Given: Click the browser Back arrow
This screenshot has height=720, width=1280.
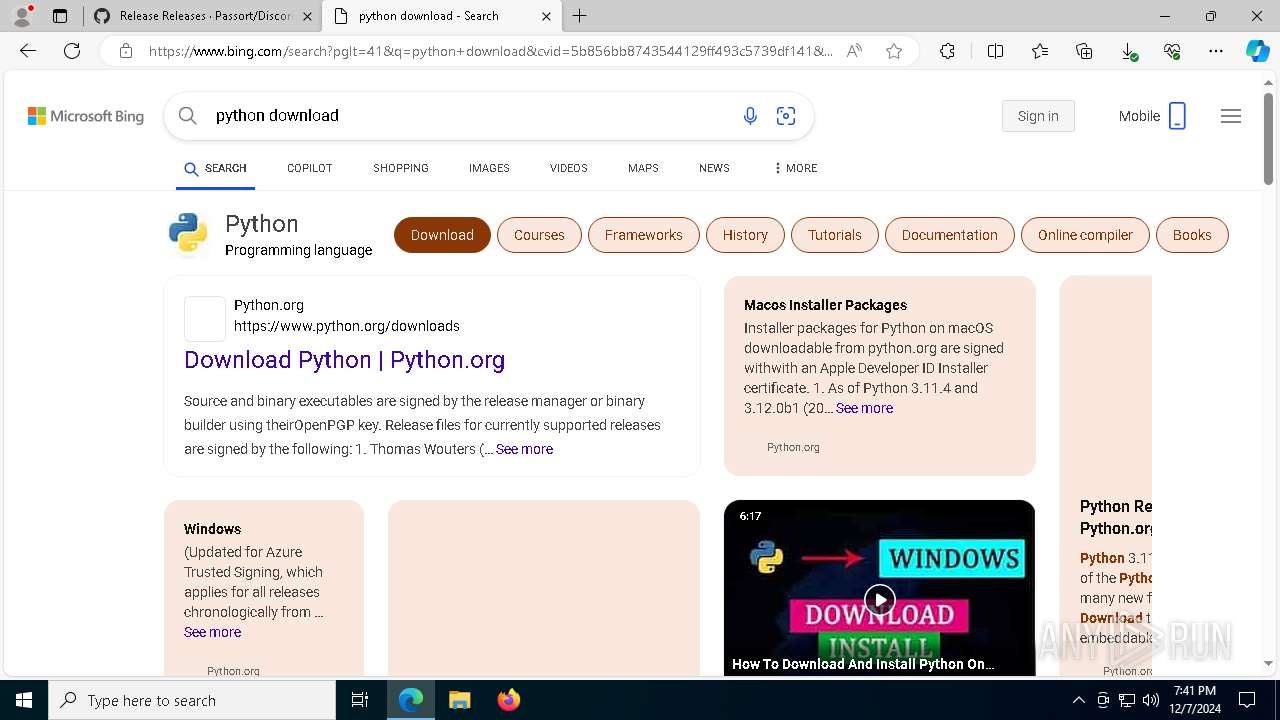Looking at the screenshot, I should (28, 51).
